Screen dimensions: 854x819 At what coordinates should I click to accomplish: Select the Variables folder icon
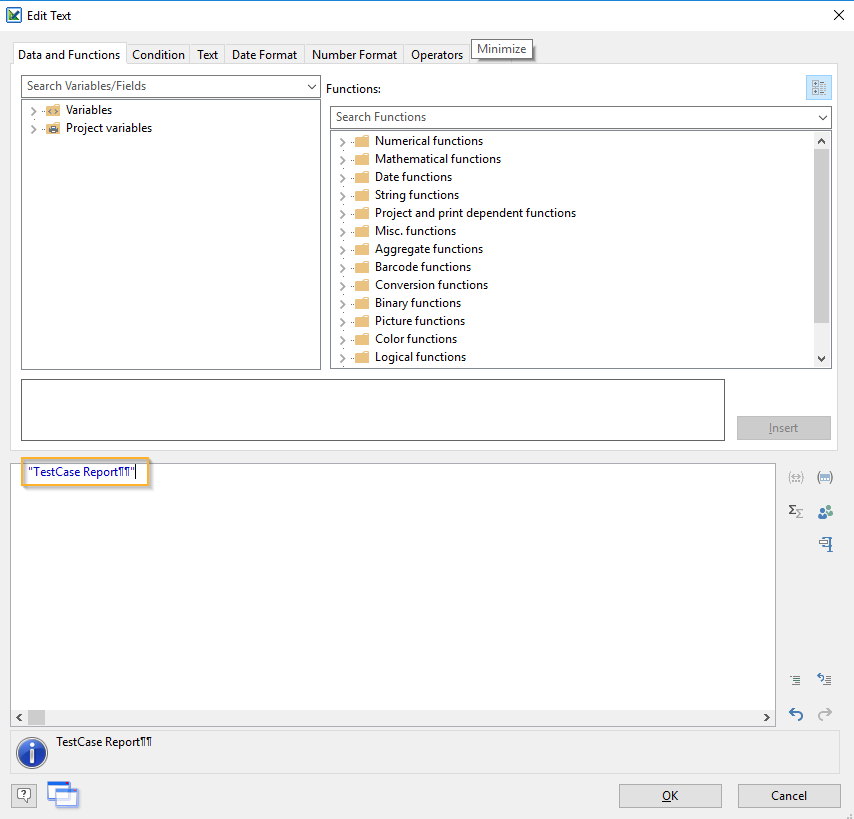point(53,111)
